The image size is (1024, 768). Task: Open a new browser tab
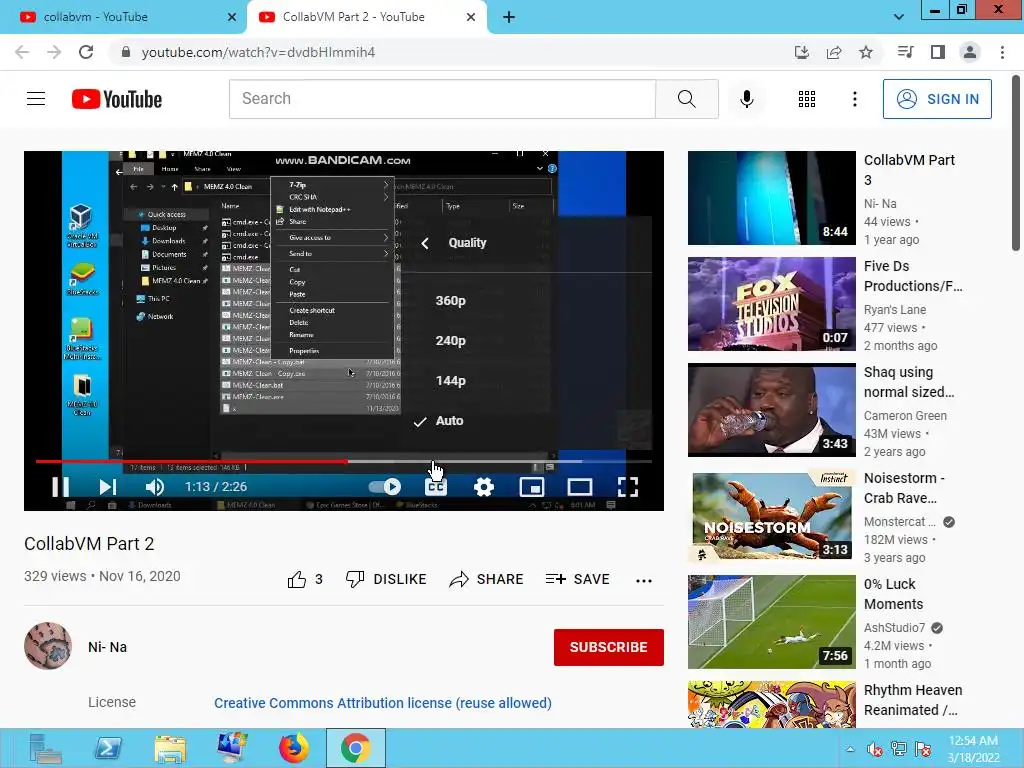pyautogui.click(x=509, y=18)
